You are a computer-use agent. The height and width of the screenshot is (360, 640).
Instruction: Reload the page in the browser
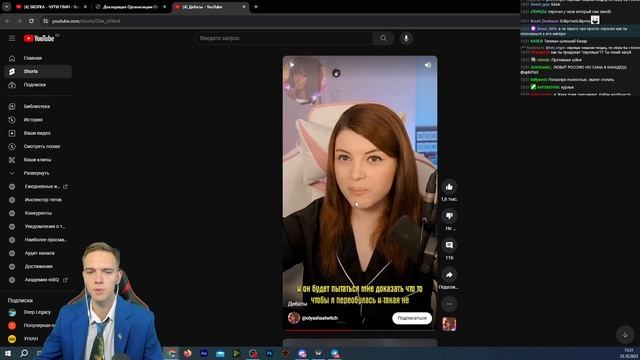(31, 21)
